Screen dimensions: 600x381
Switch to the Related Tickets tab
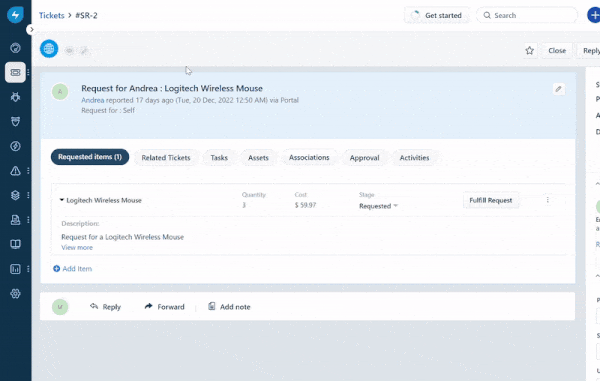pyautogui.click(x=166, y=158)
